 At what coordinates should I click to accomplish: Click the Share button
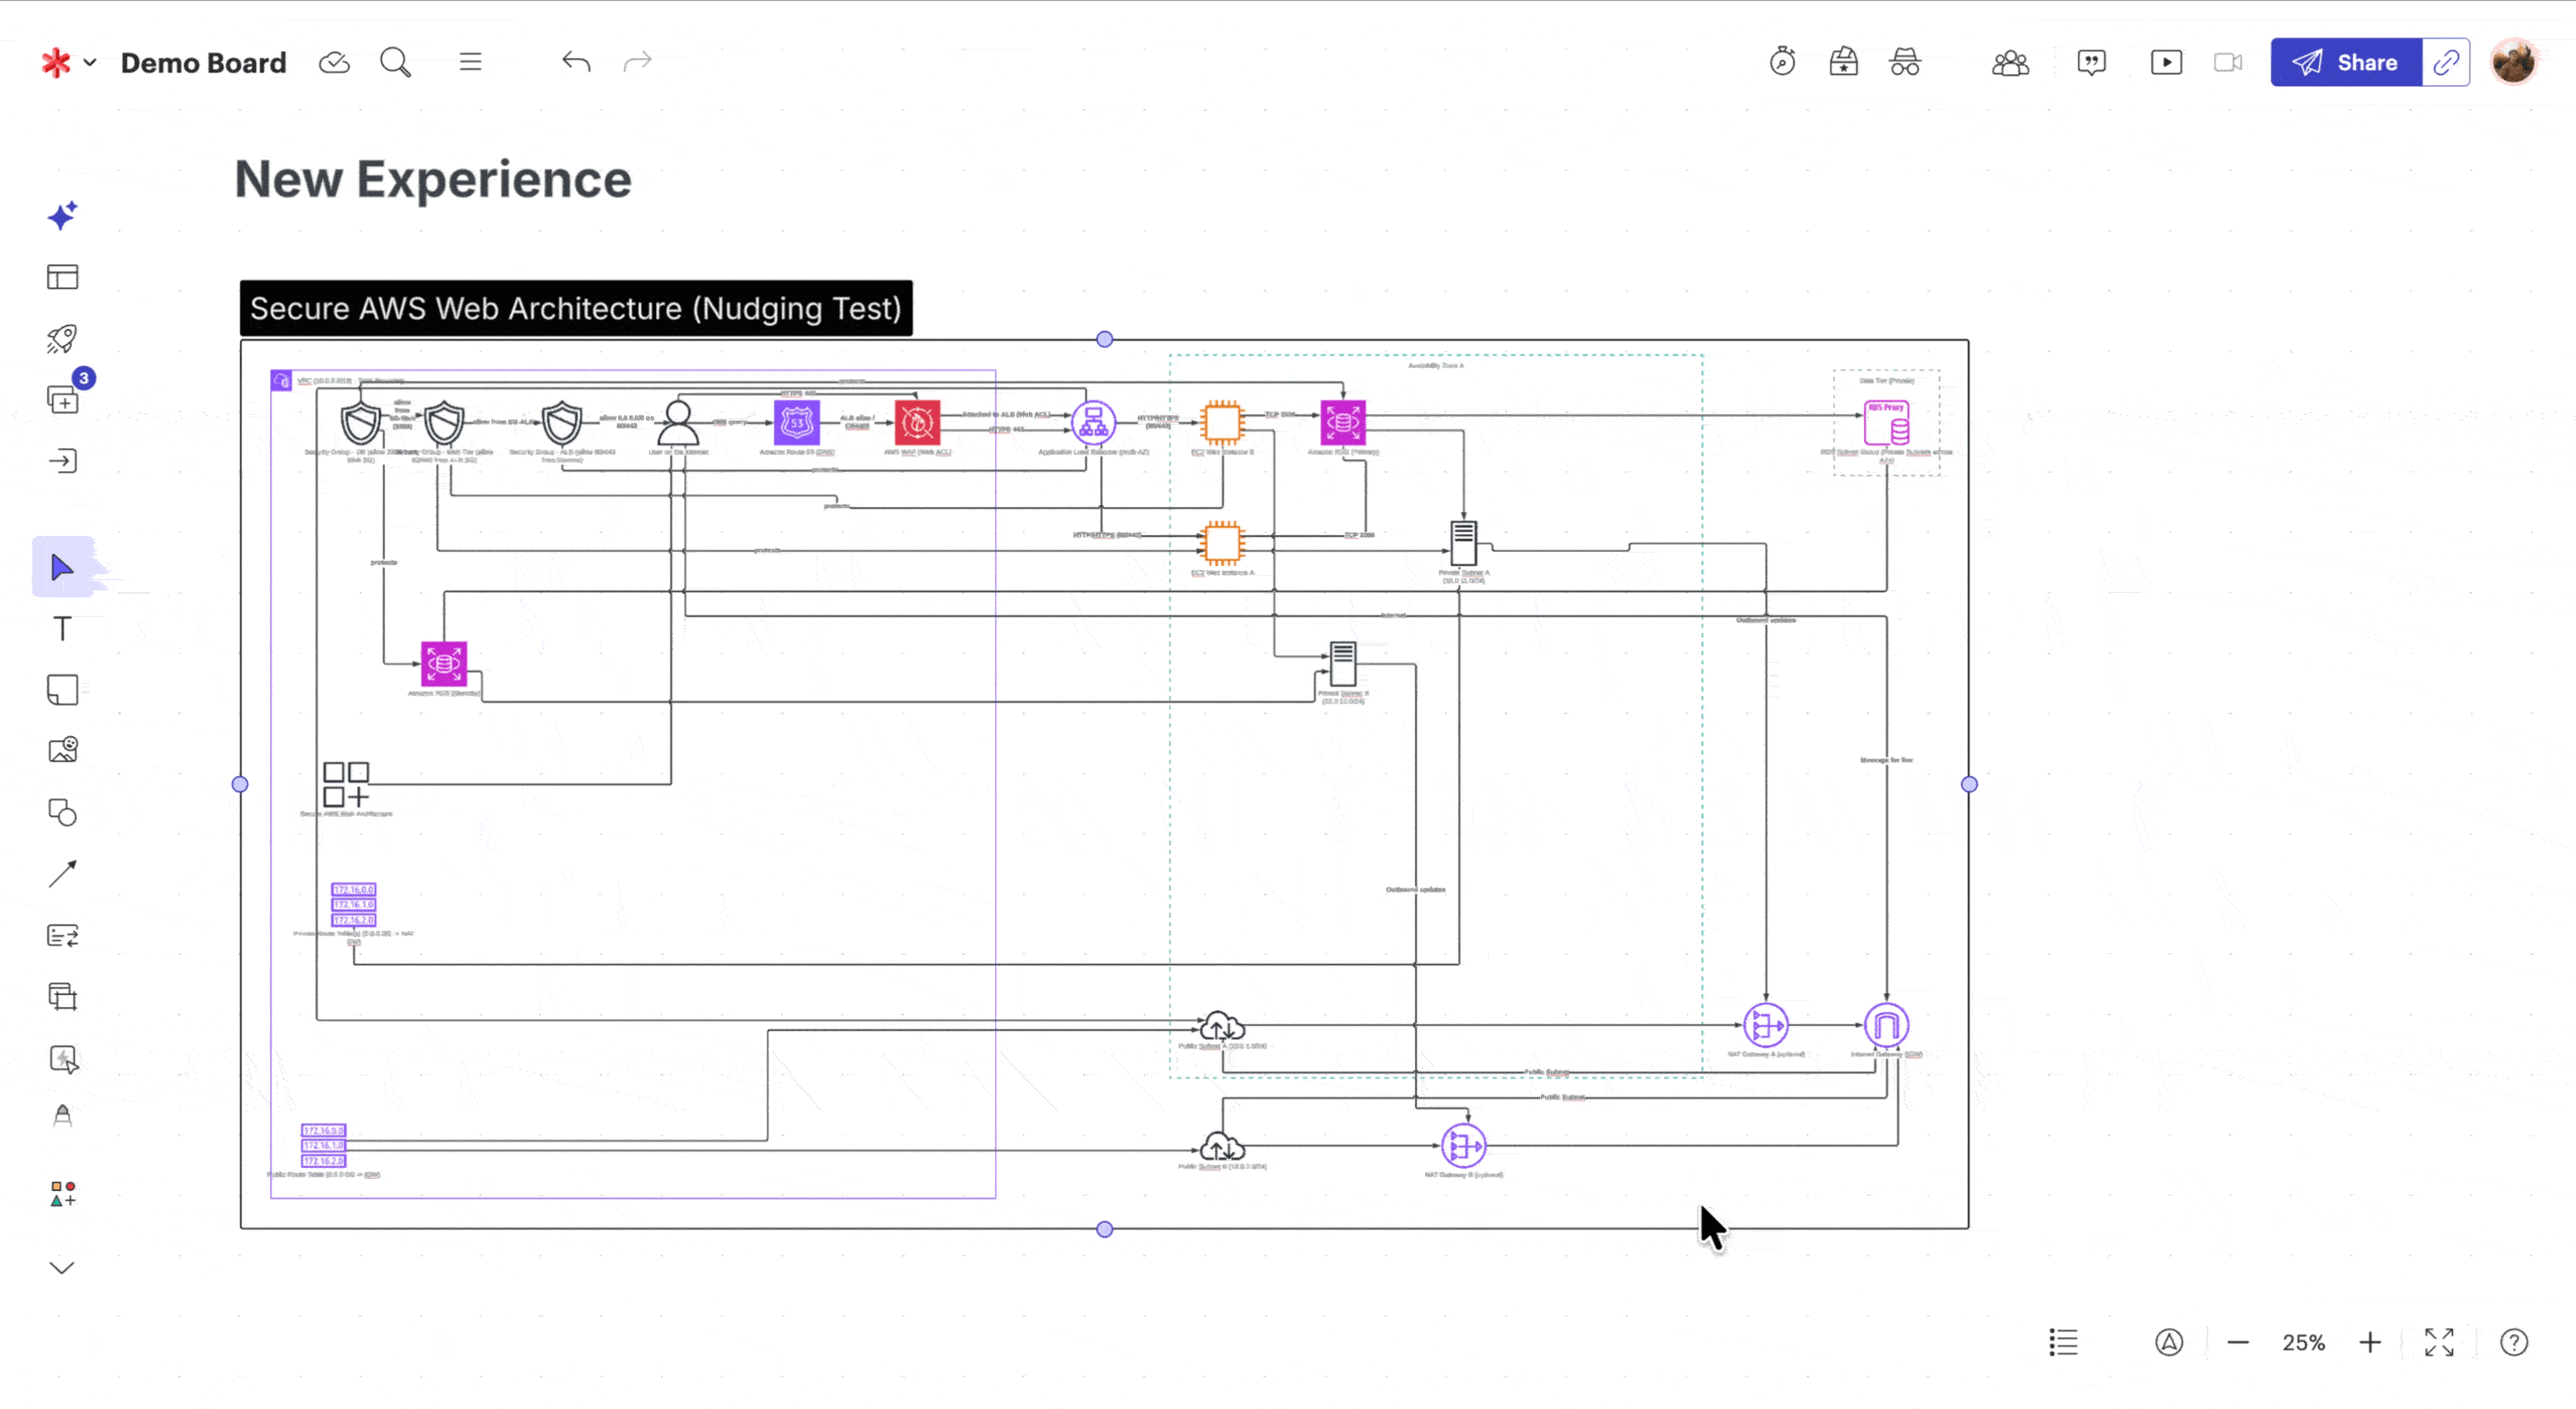[x=2346, y=62]
